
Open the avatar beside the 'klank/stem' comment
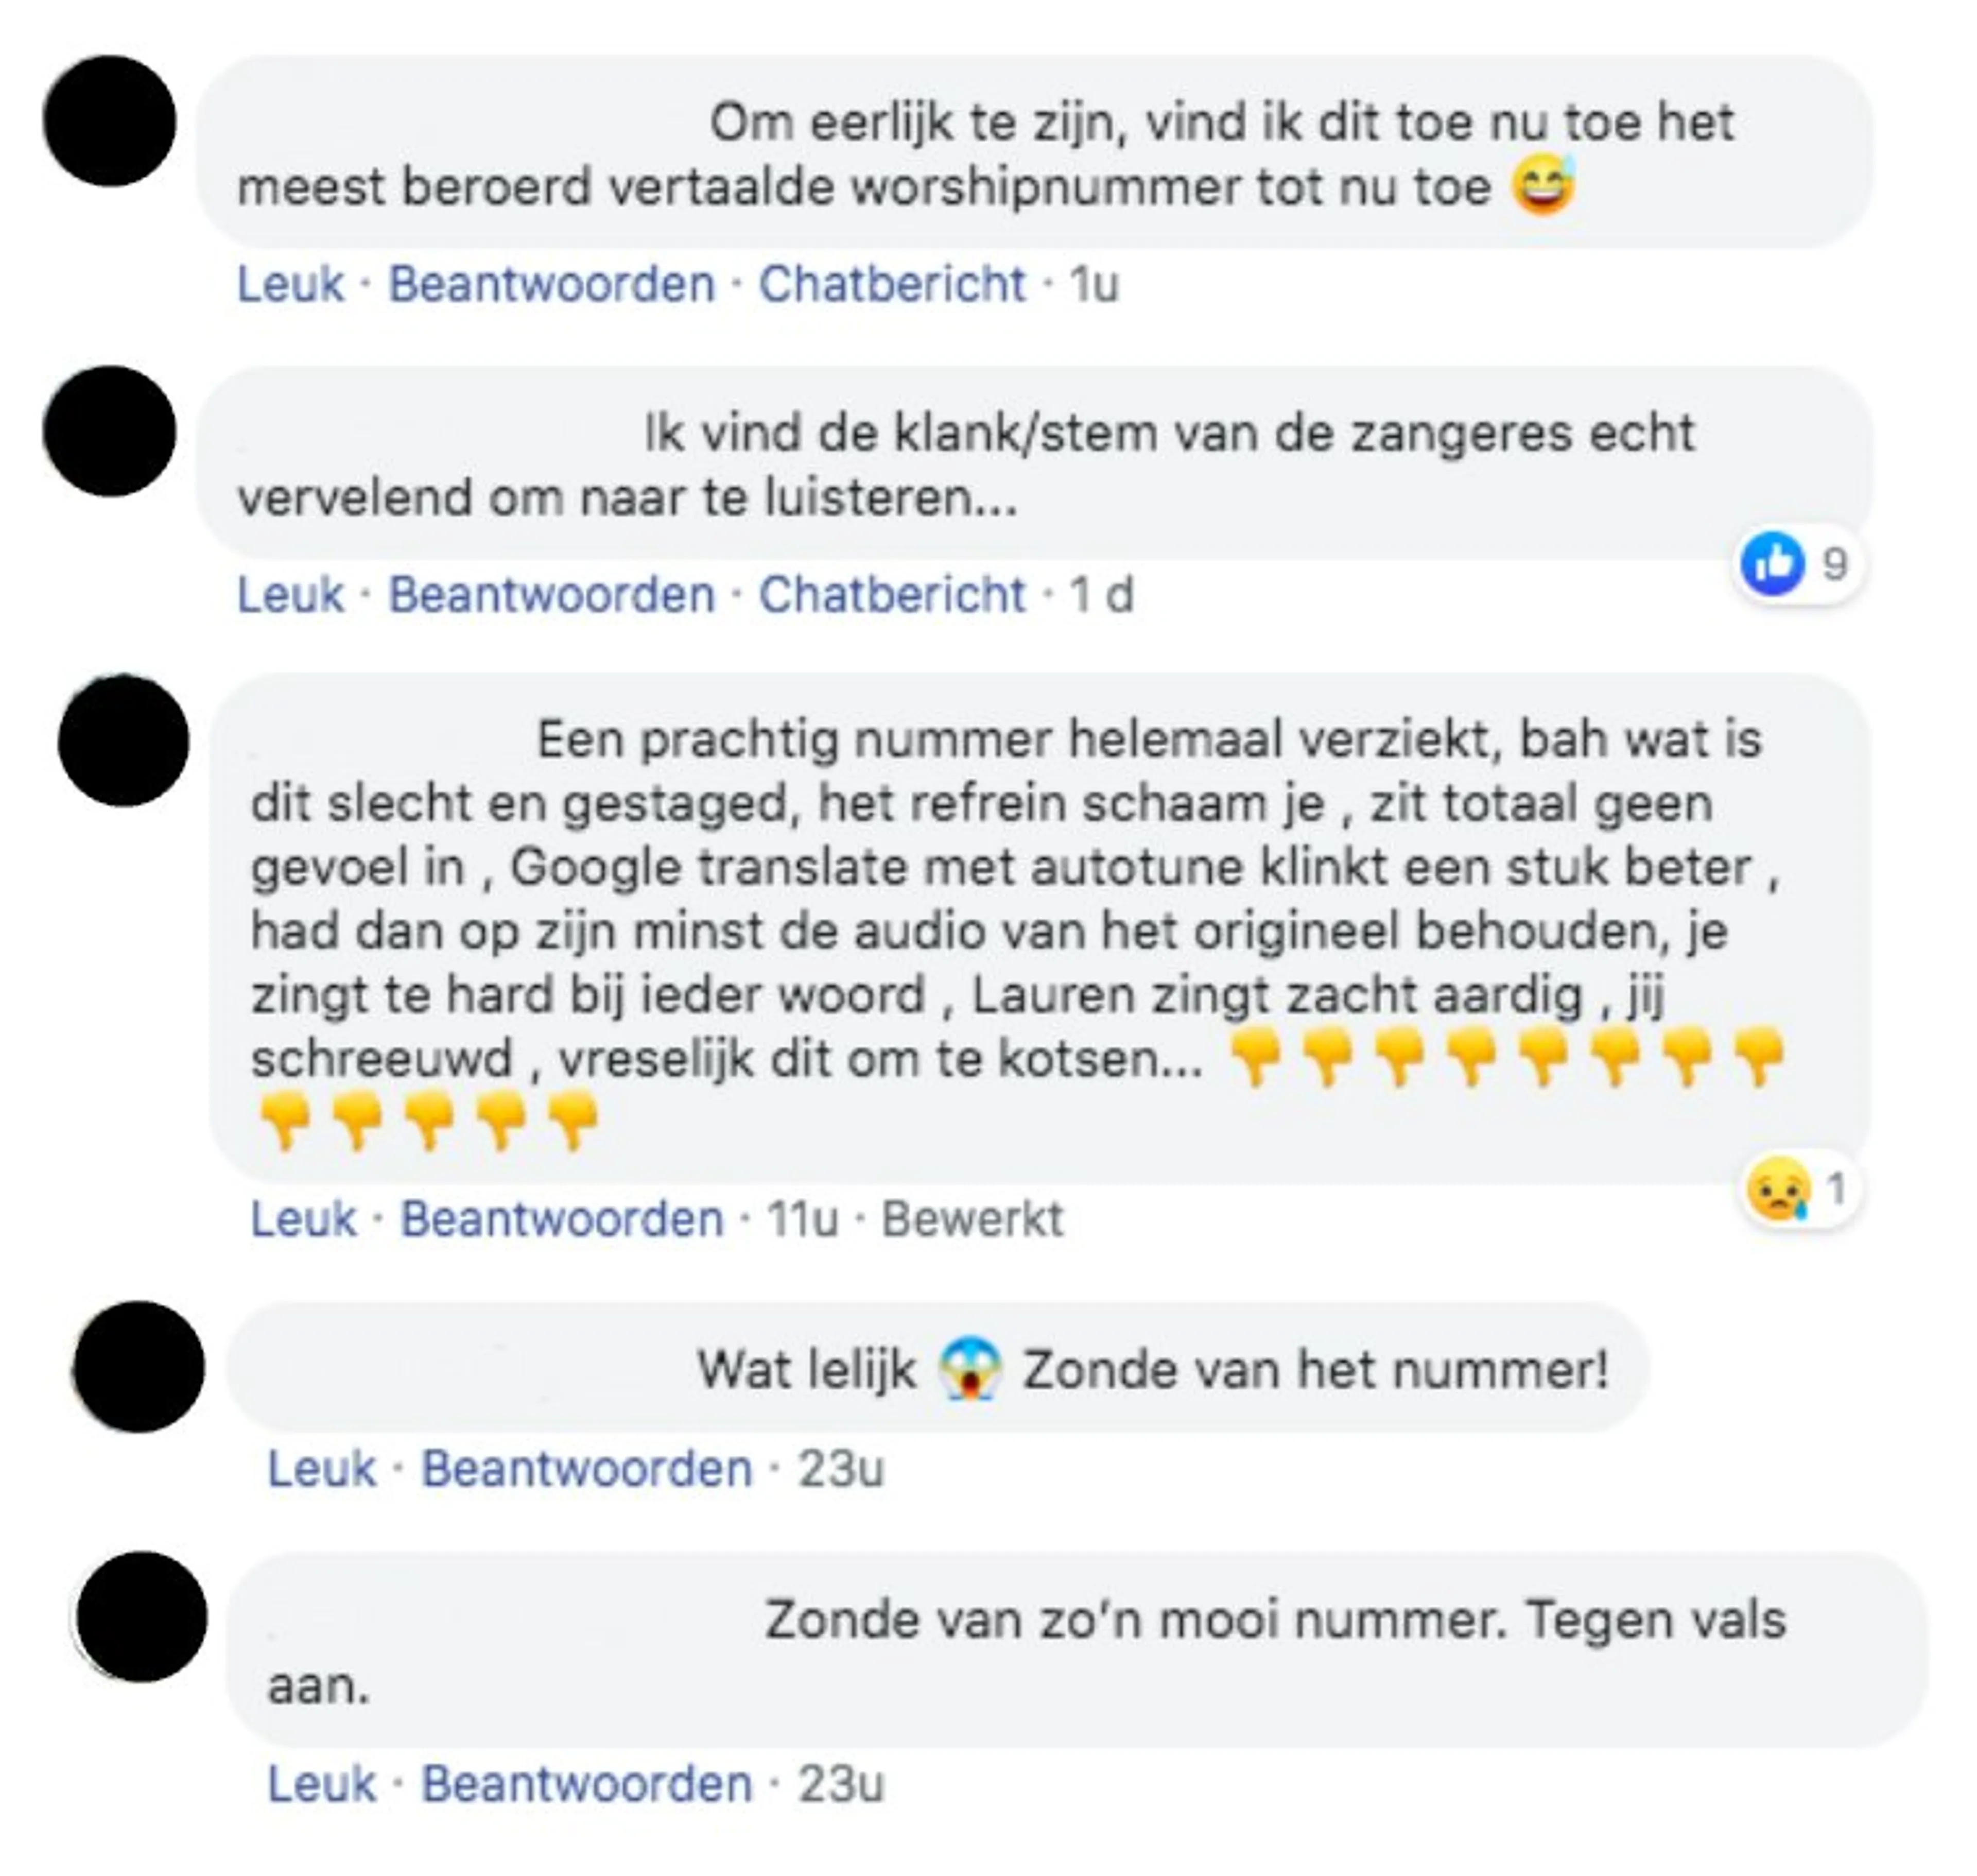(110, 431)
